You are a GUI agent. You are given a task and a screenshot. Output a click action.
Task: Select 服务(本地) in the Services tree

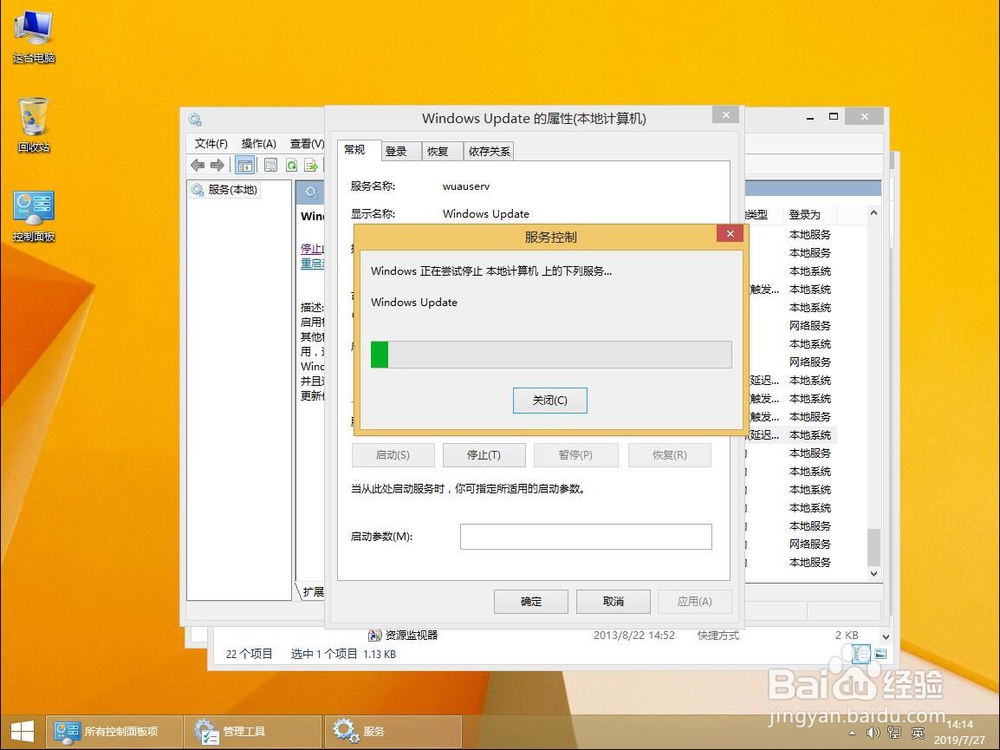[225, 189]
